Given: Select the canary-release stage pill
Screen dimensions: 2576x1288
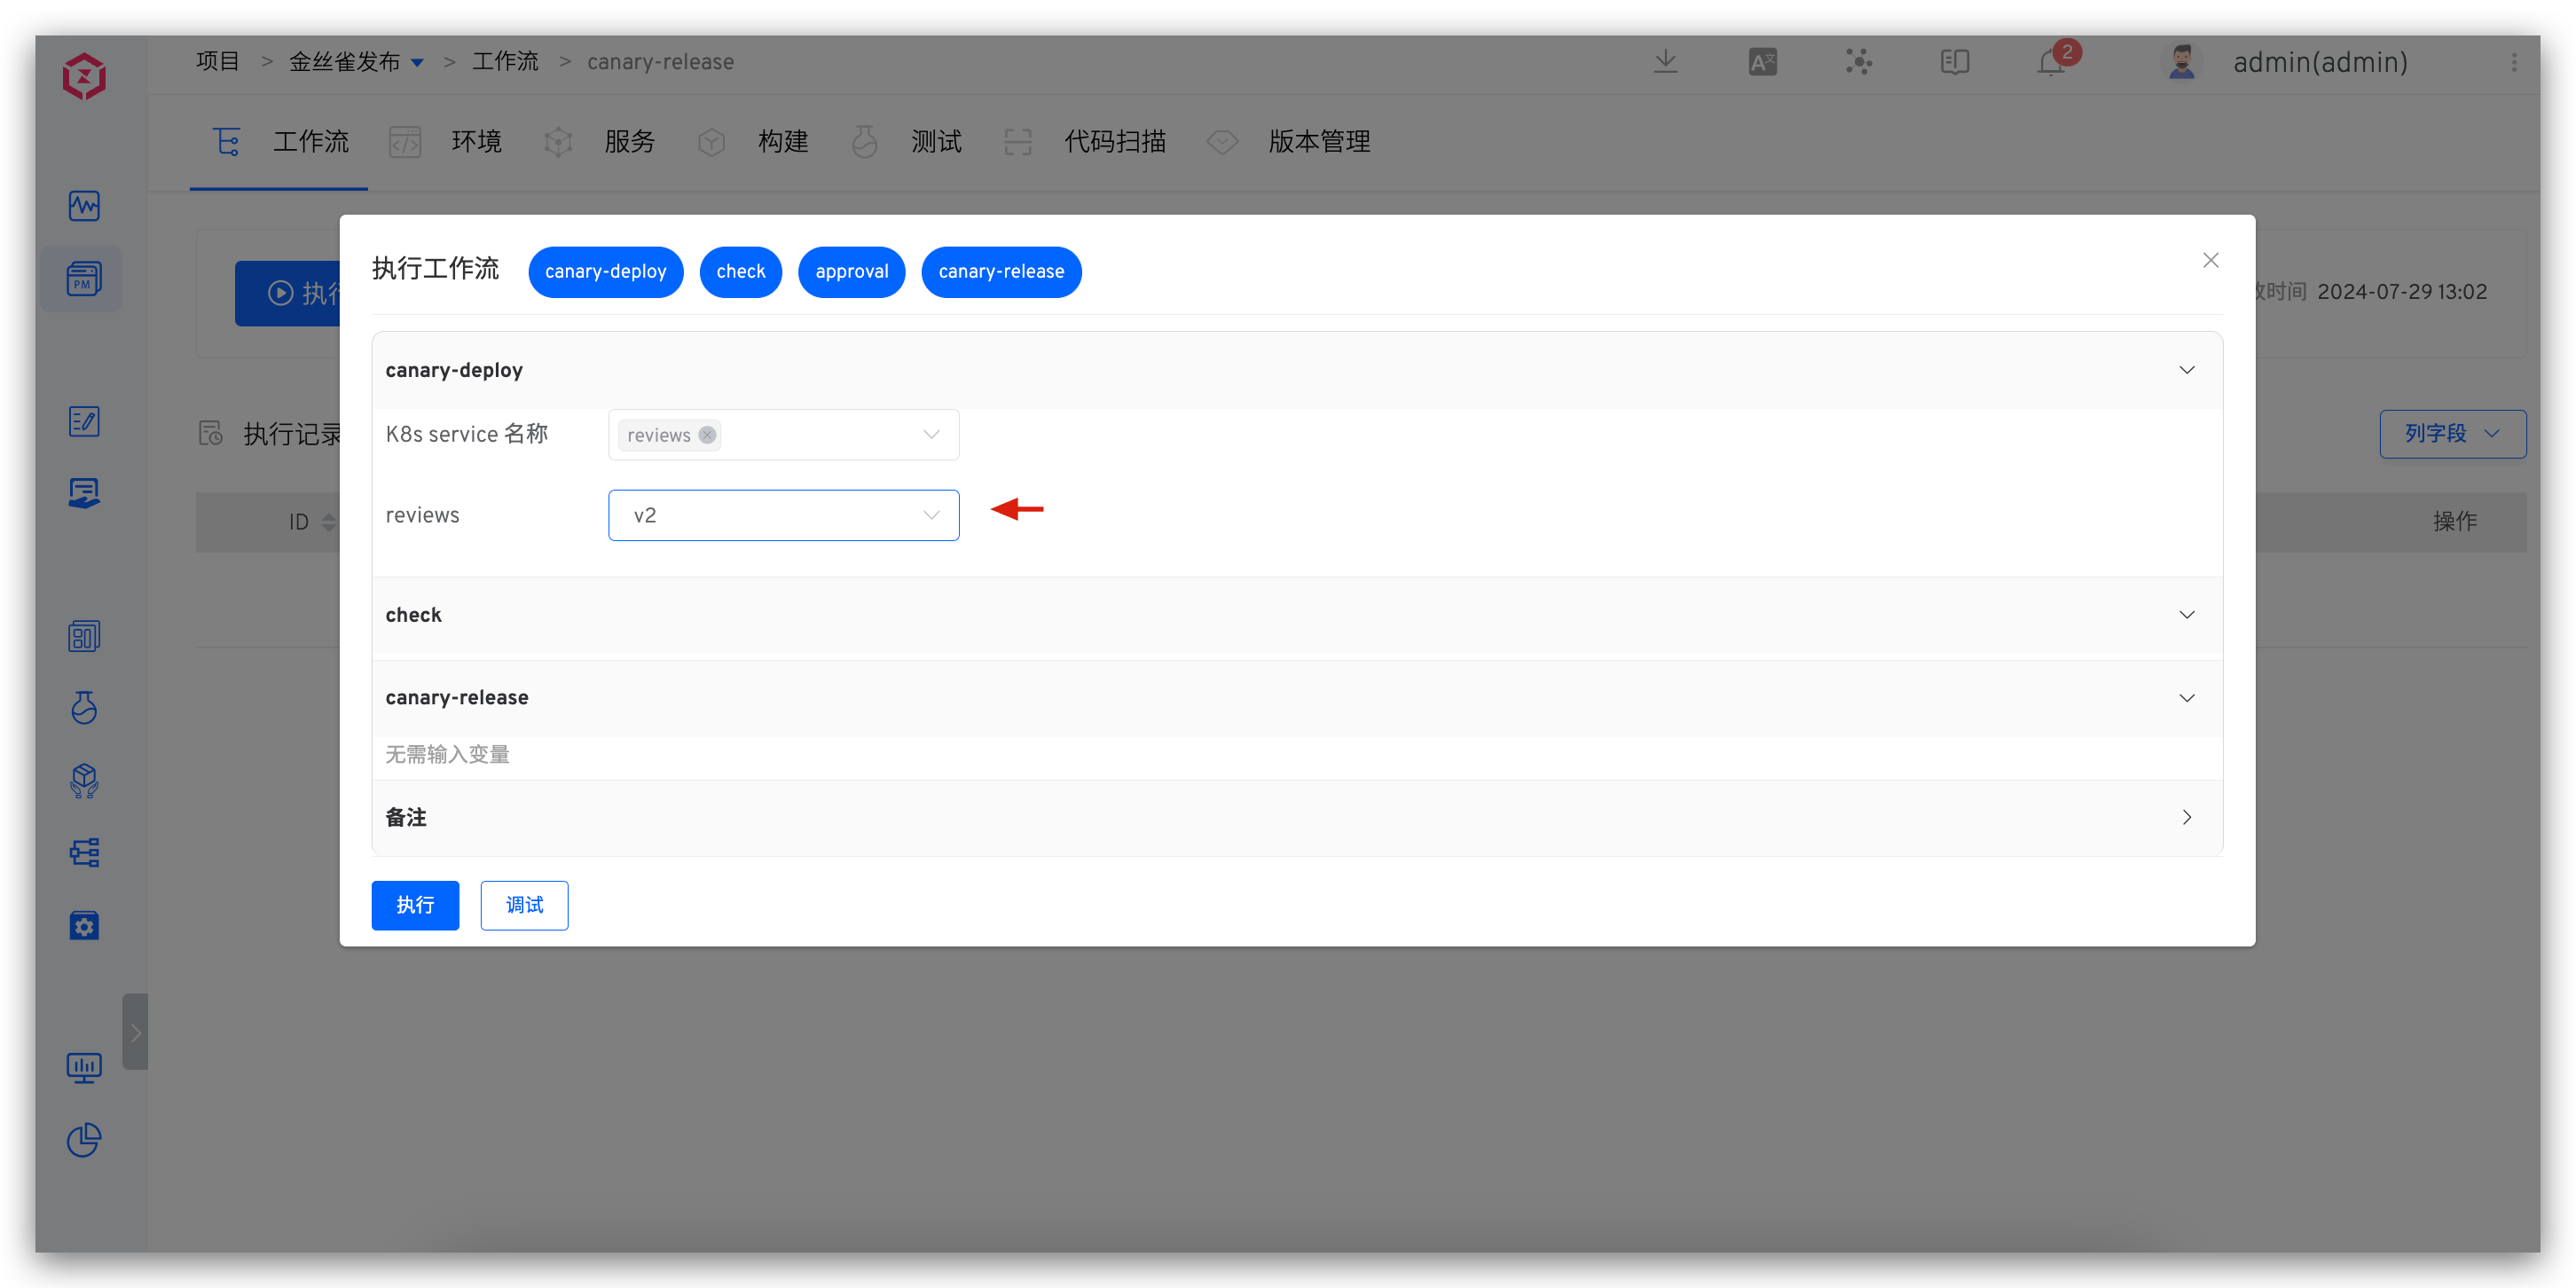Looking at the screenshot, I should [x=1000, y=272].
